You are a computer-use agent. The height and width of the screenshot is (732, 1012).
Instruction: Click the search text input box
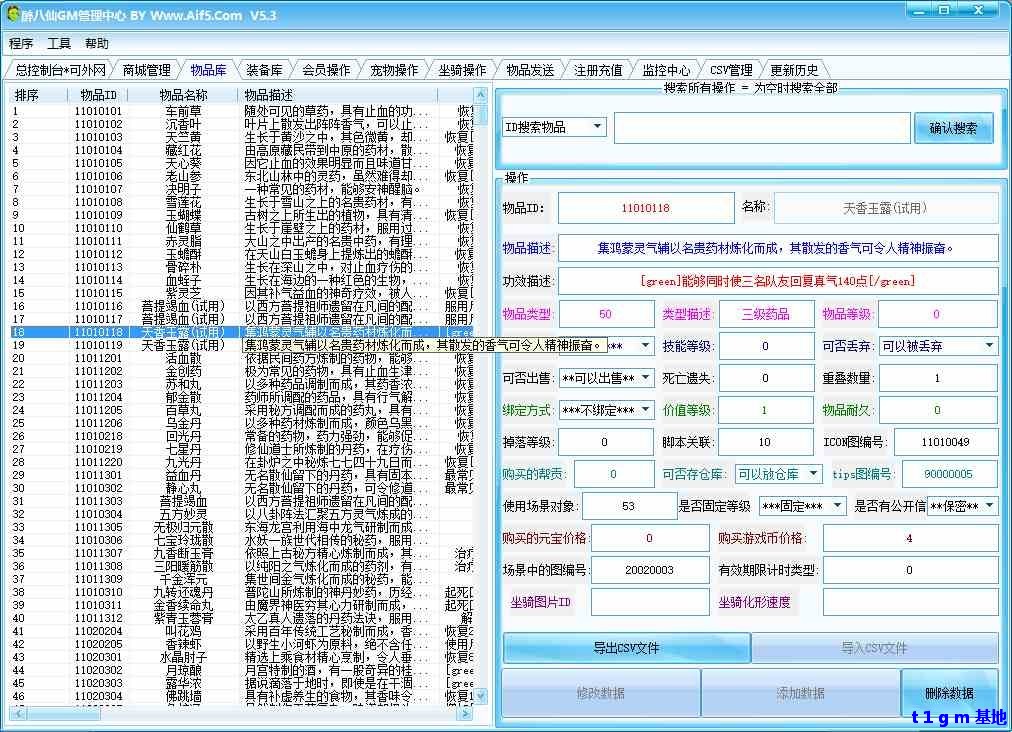point(760,128)
